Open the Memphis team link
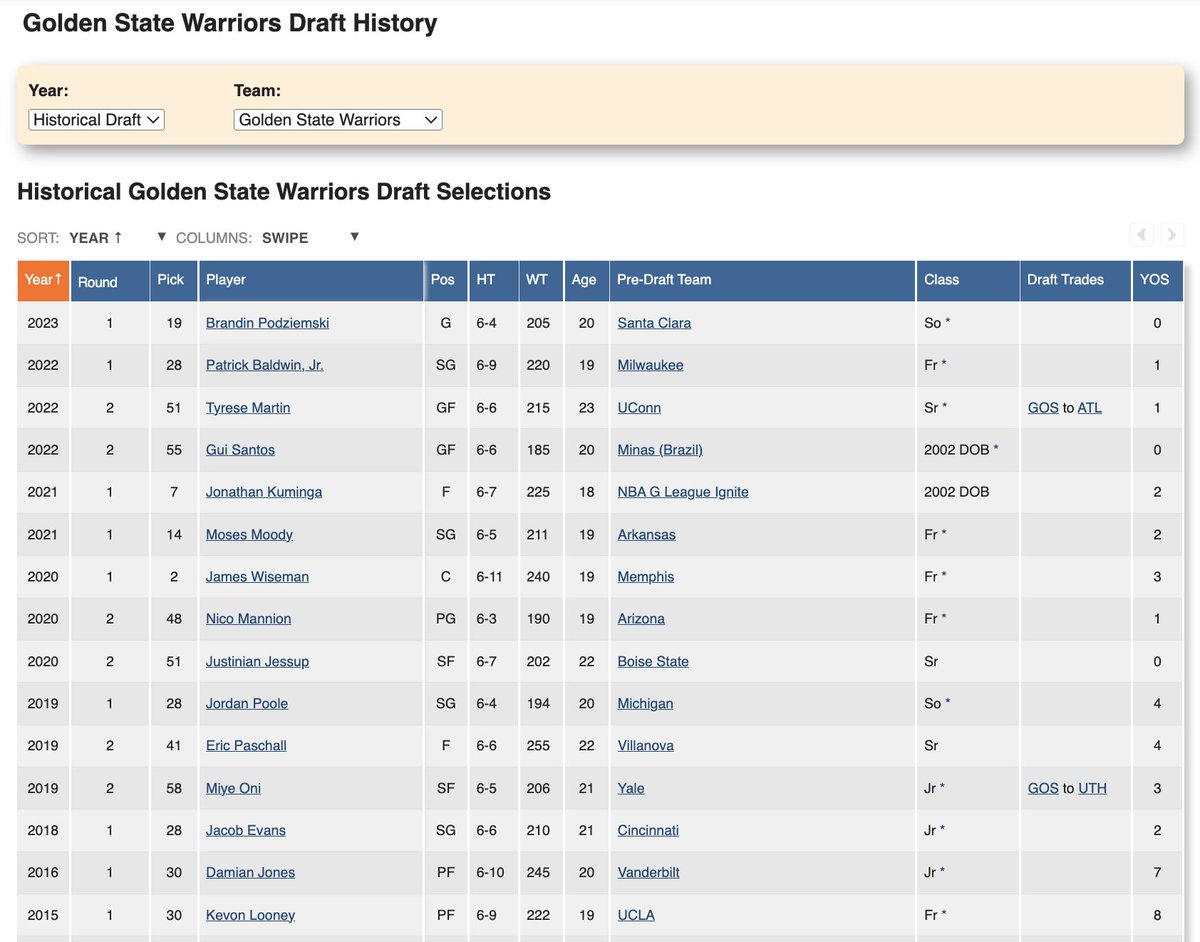 pyautogui.click(x=646, y=577)
